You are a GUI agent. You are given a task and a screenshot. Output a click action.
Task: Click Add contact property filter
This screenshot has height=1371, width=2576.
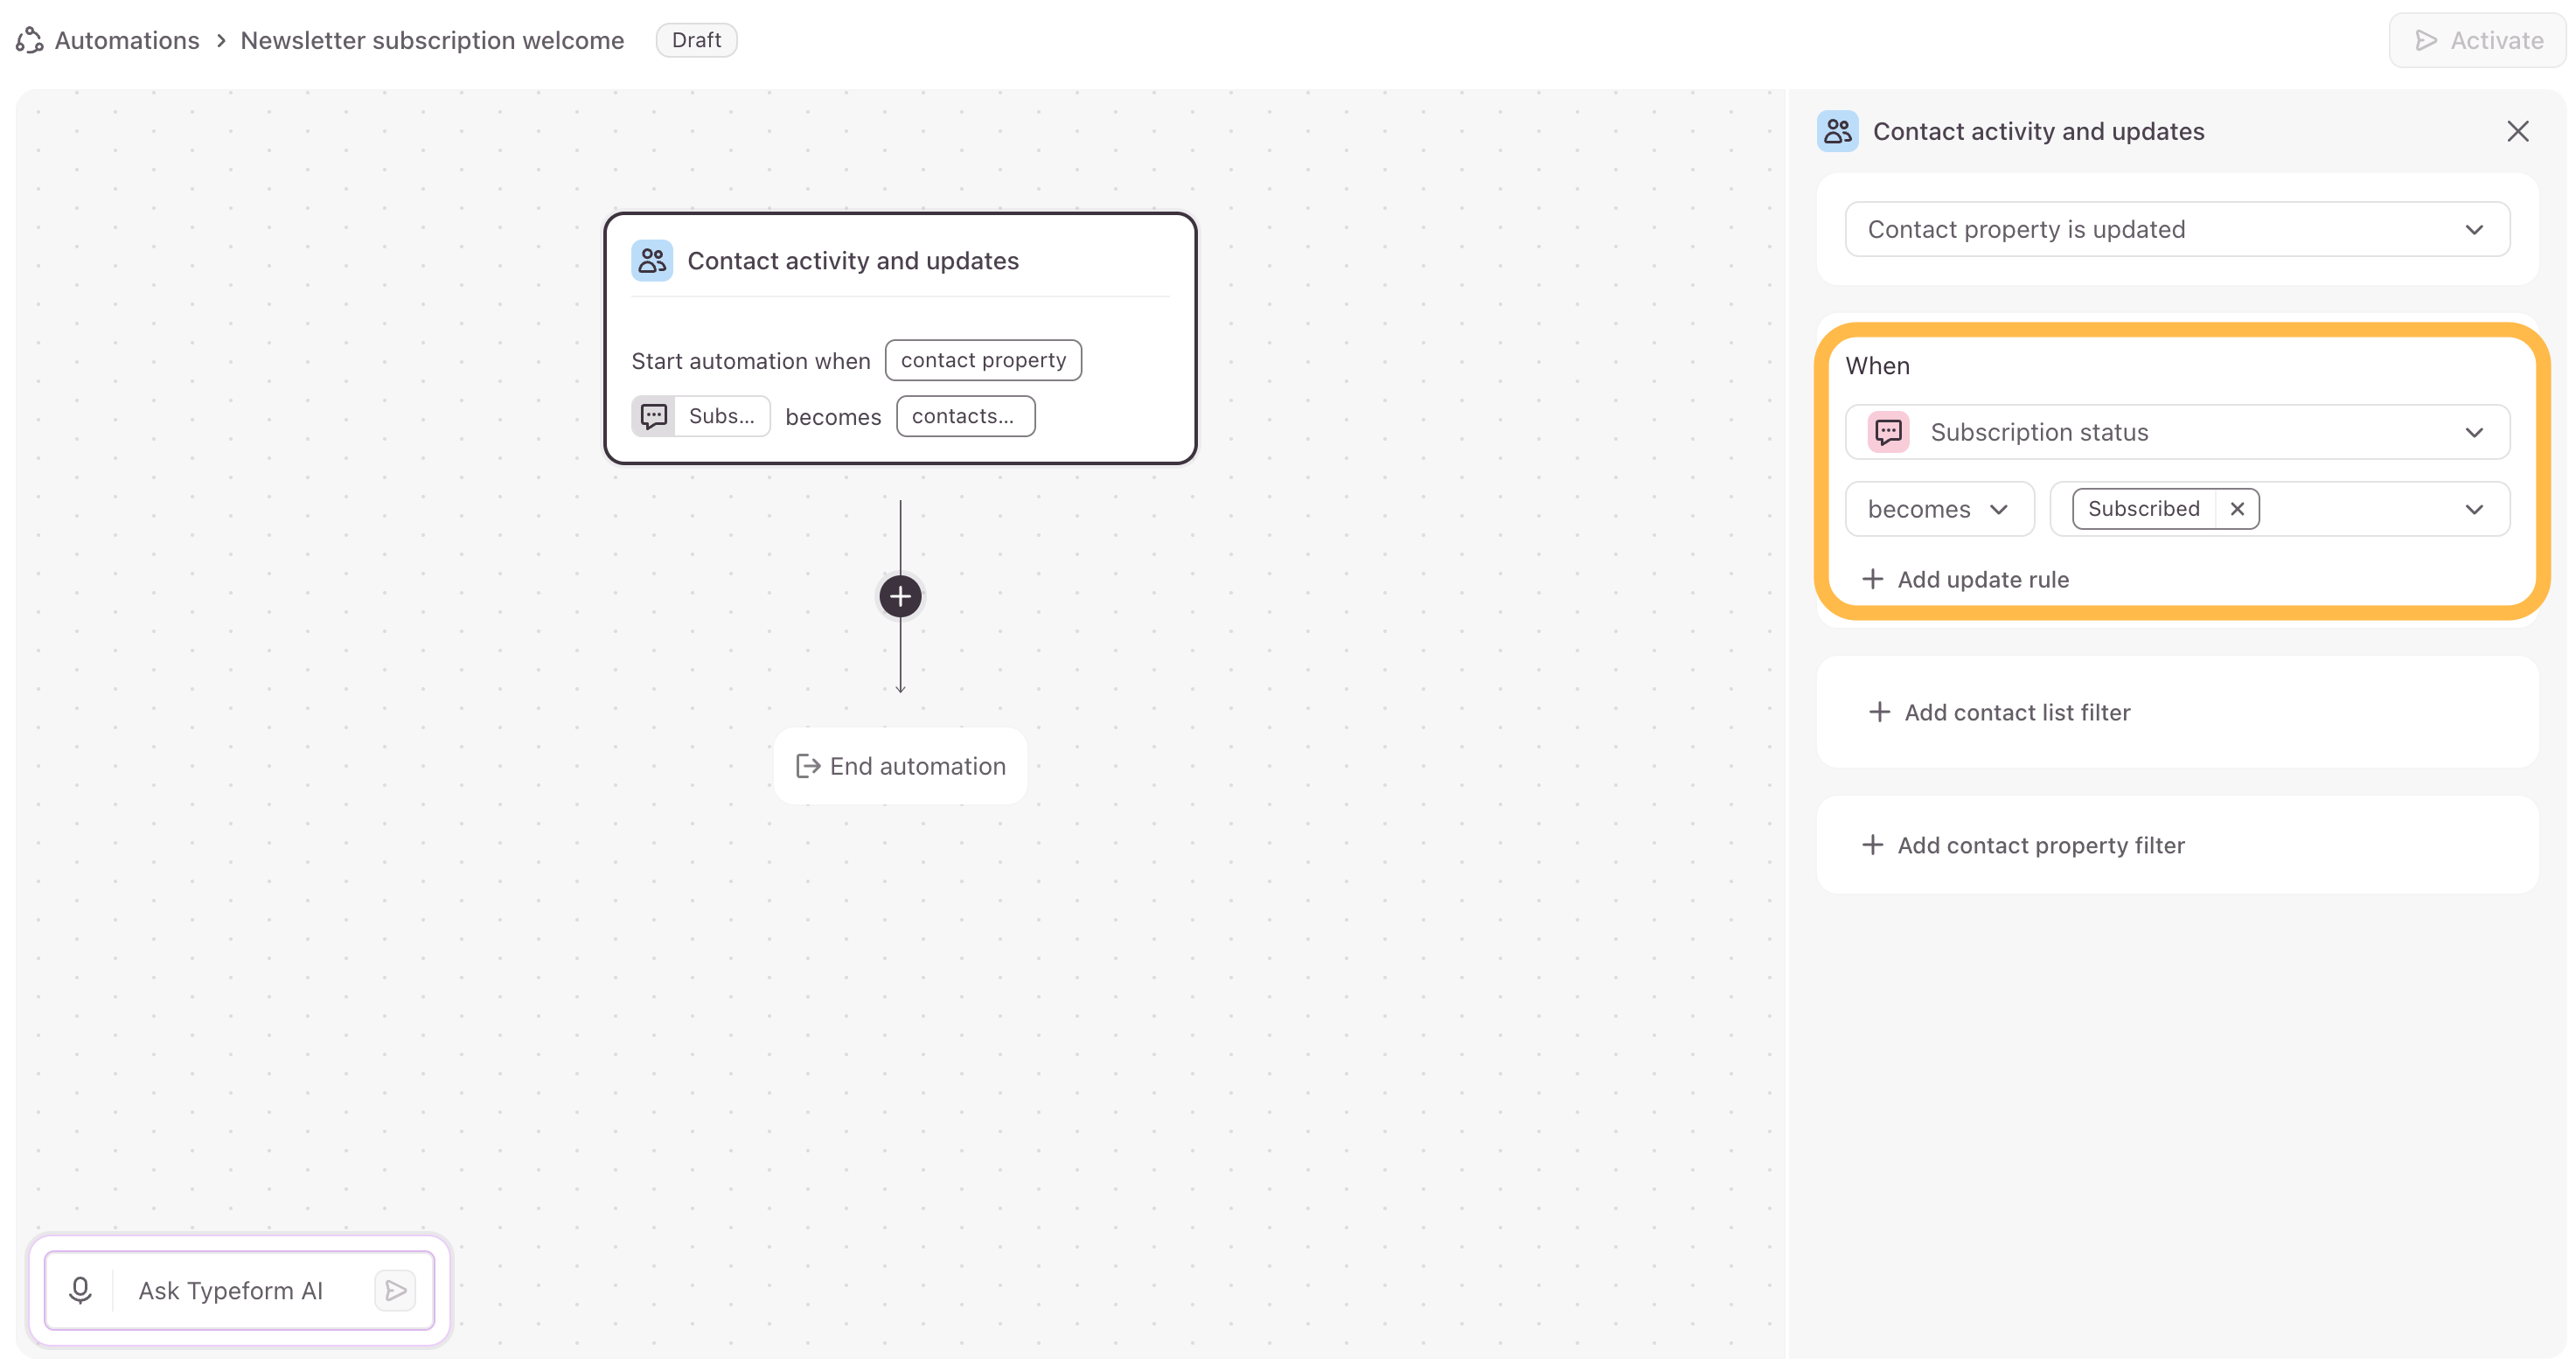click(2023, 845)
